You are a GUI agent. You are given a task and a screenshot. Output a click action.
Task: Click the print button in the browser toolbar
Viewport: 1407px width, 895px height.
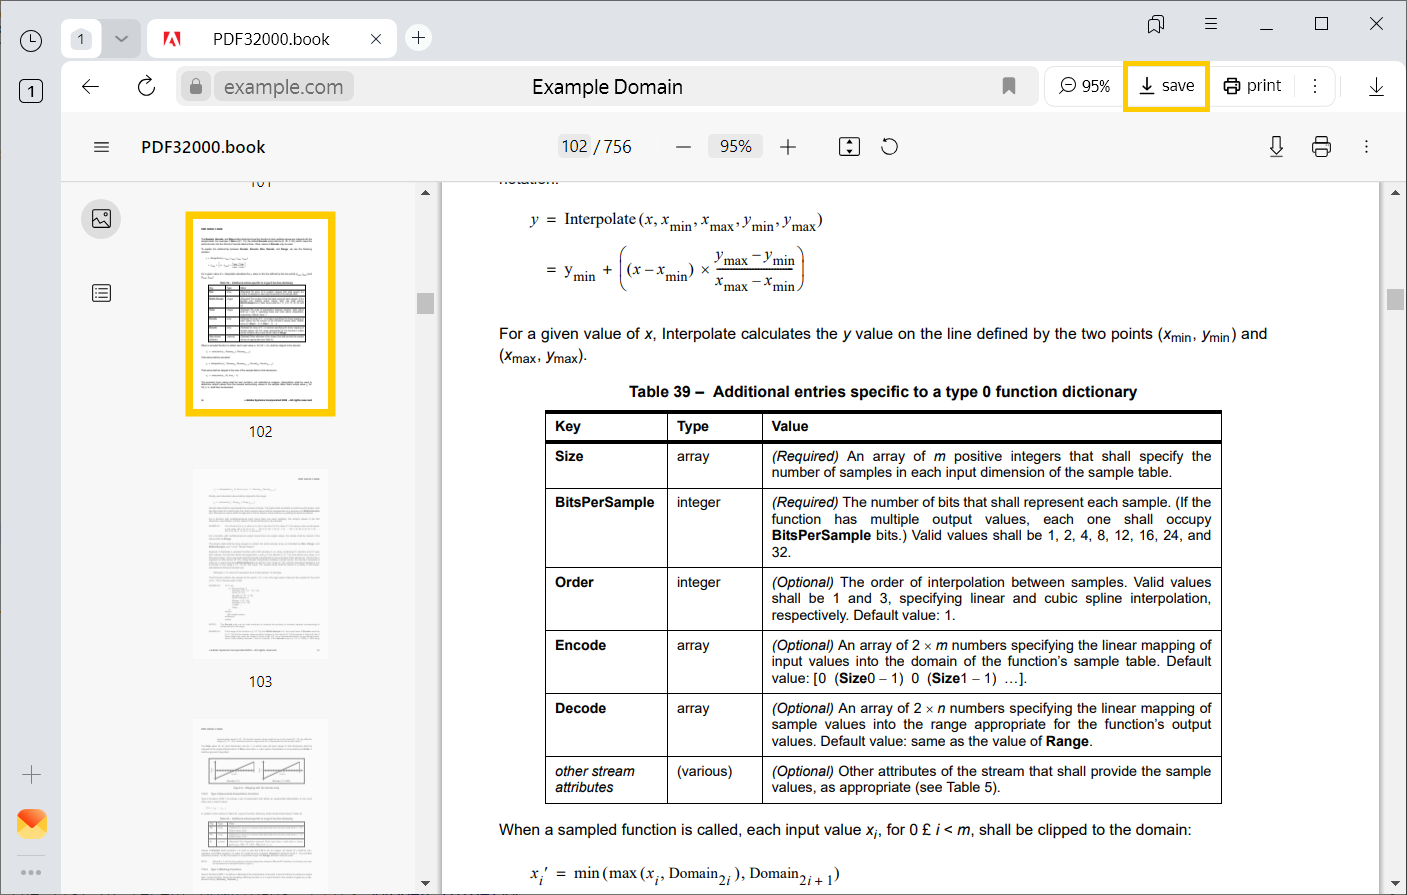pos(1252,86)
